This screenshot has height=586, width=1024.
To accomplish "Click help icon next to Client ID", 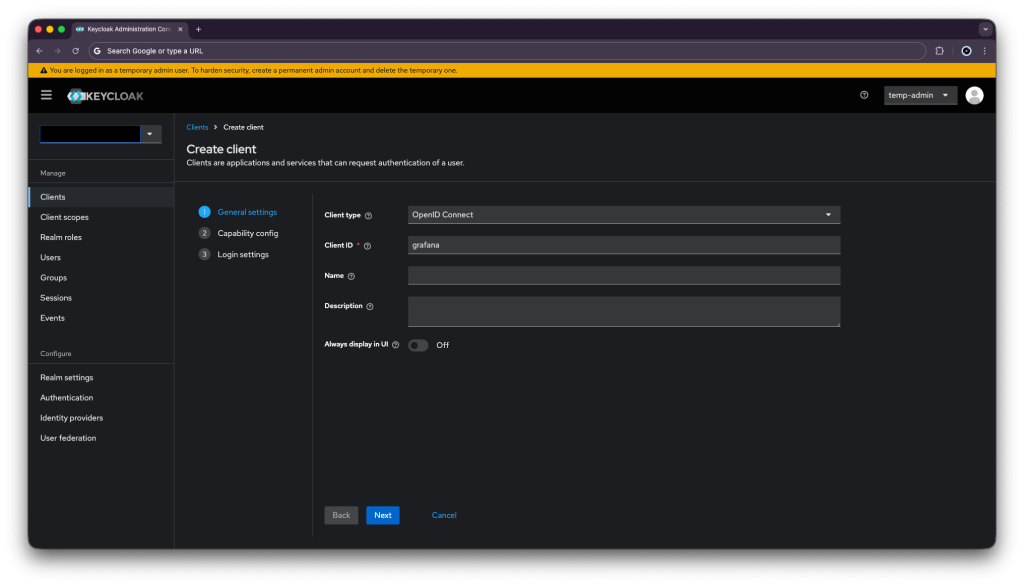I will (367, 246).
